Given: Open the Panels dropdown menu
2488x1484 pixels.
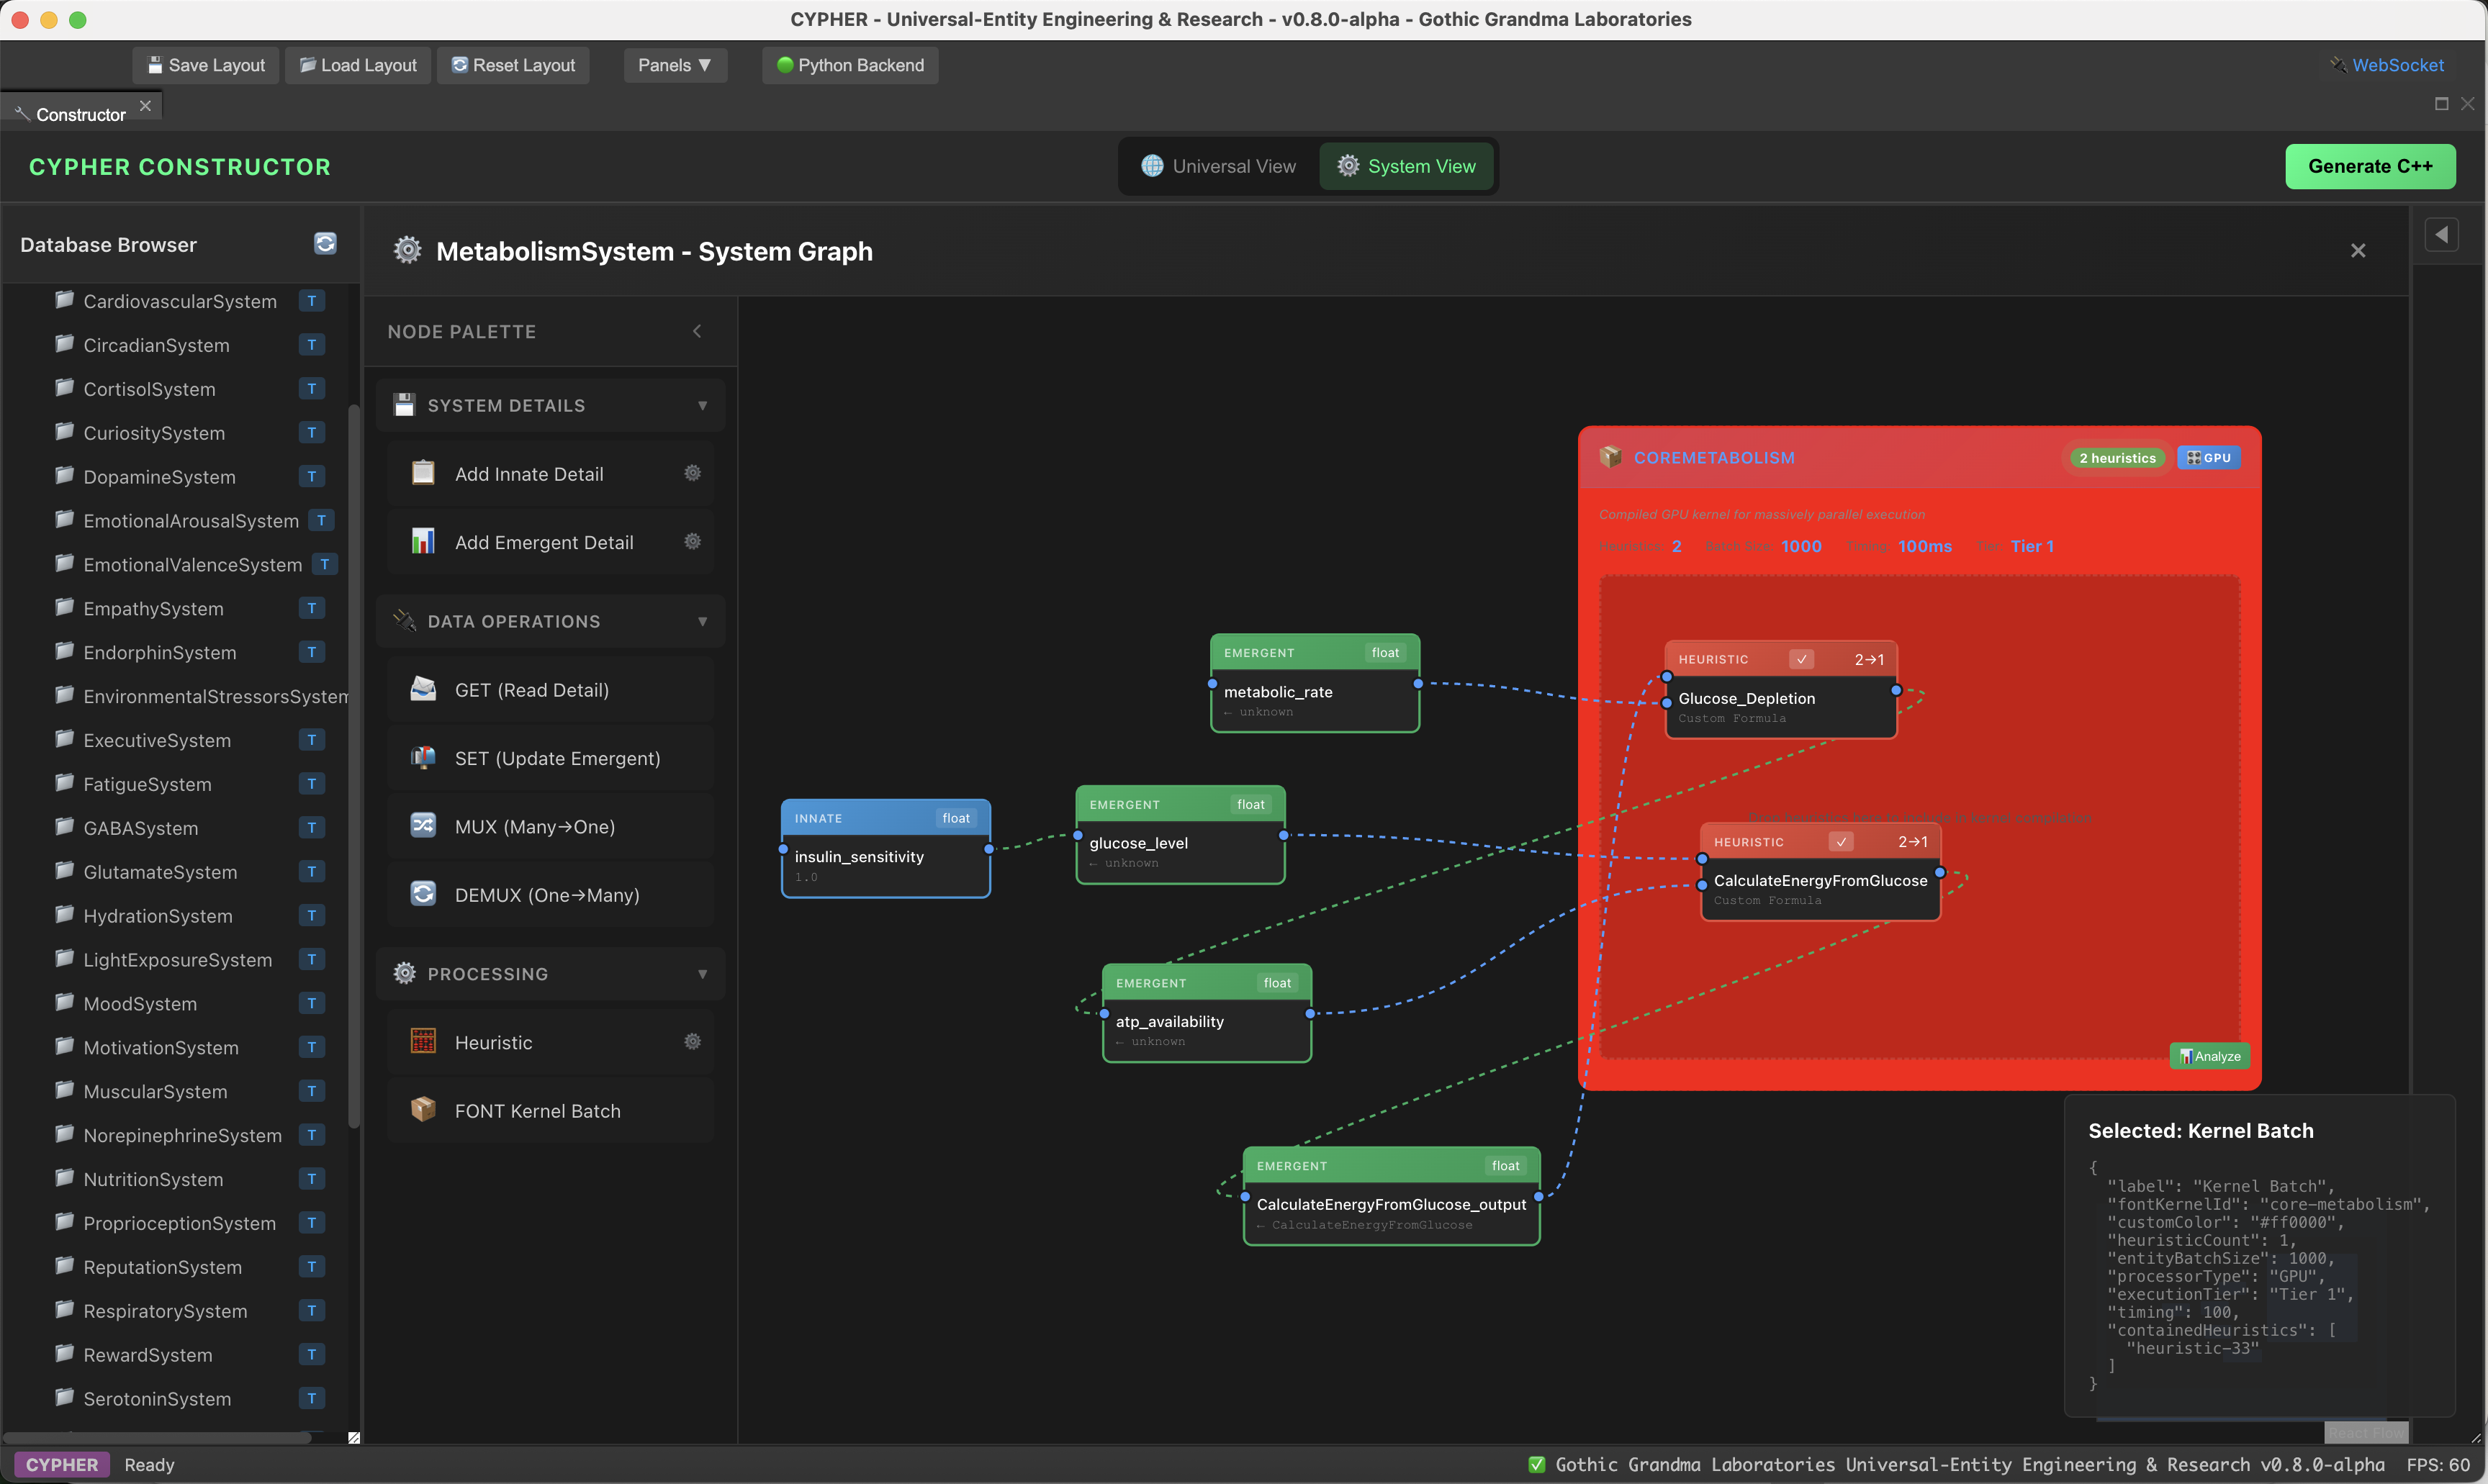Looking at the screenshot, I should tap(674, 65).
